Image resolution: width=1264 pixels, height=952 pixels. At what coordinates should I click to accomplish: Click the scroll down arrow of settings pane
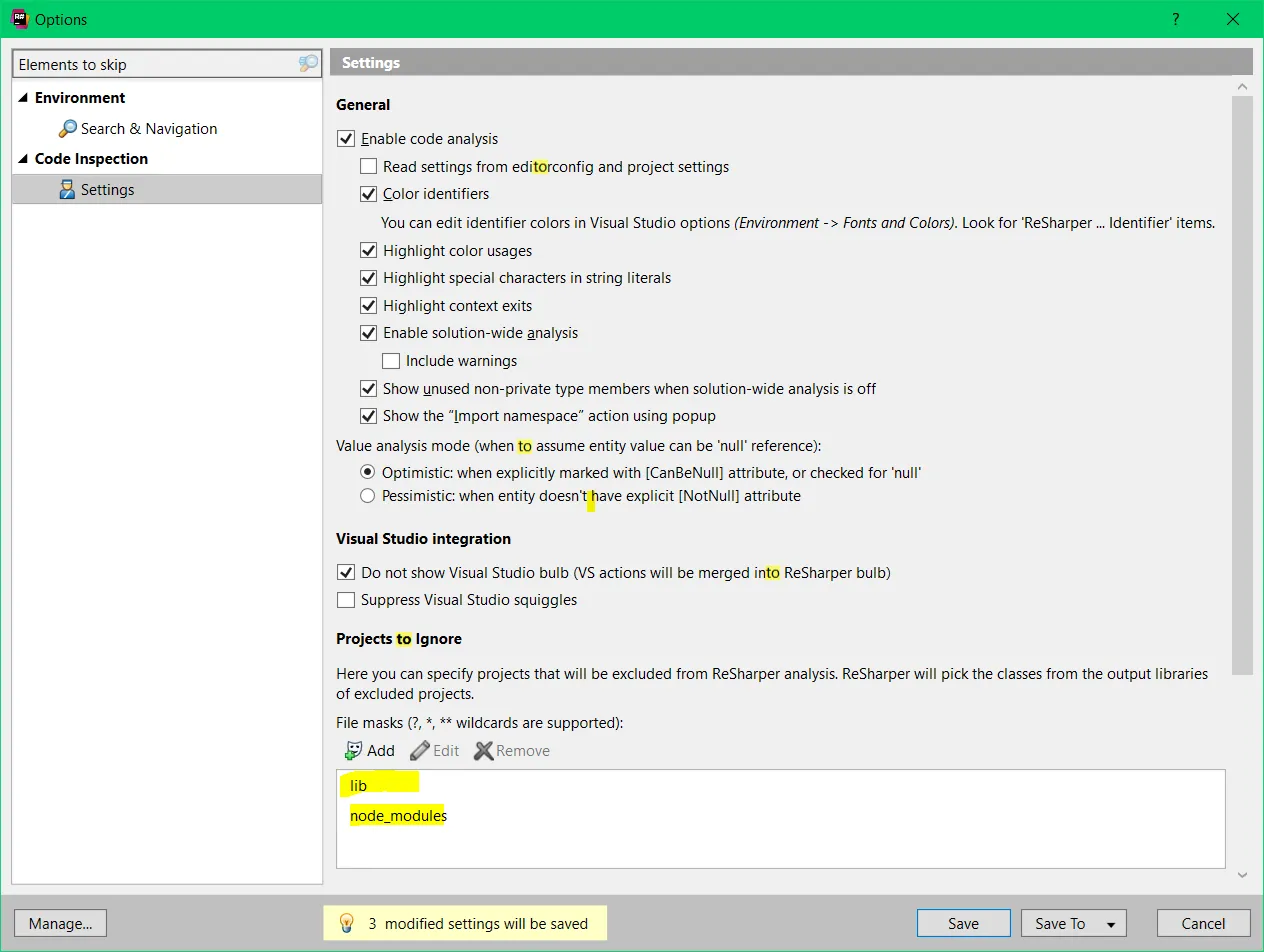pos(1242,875)
